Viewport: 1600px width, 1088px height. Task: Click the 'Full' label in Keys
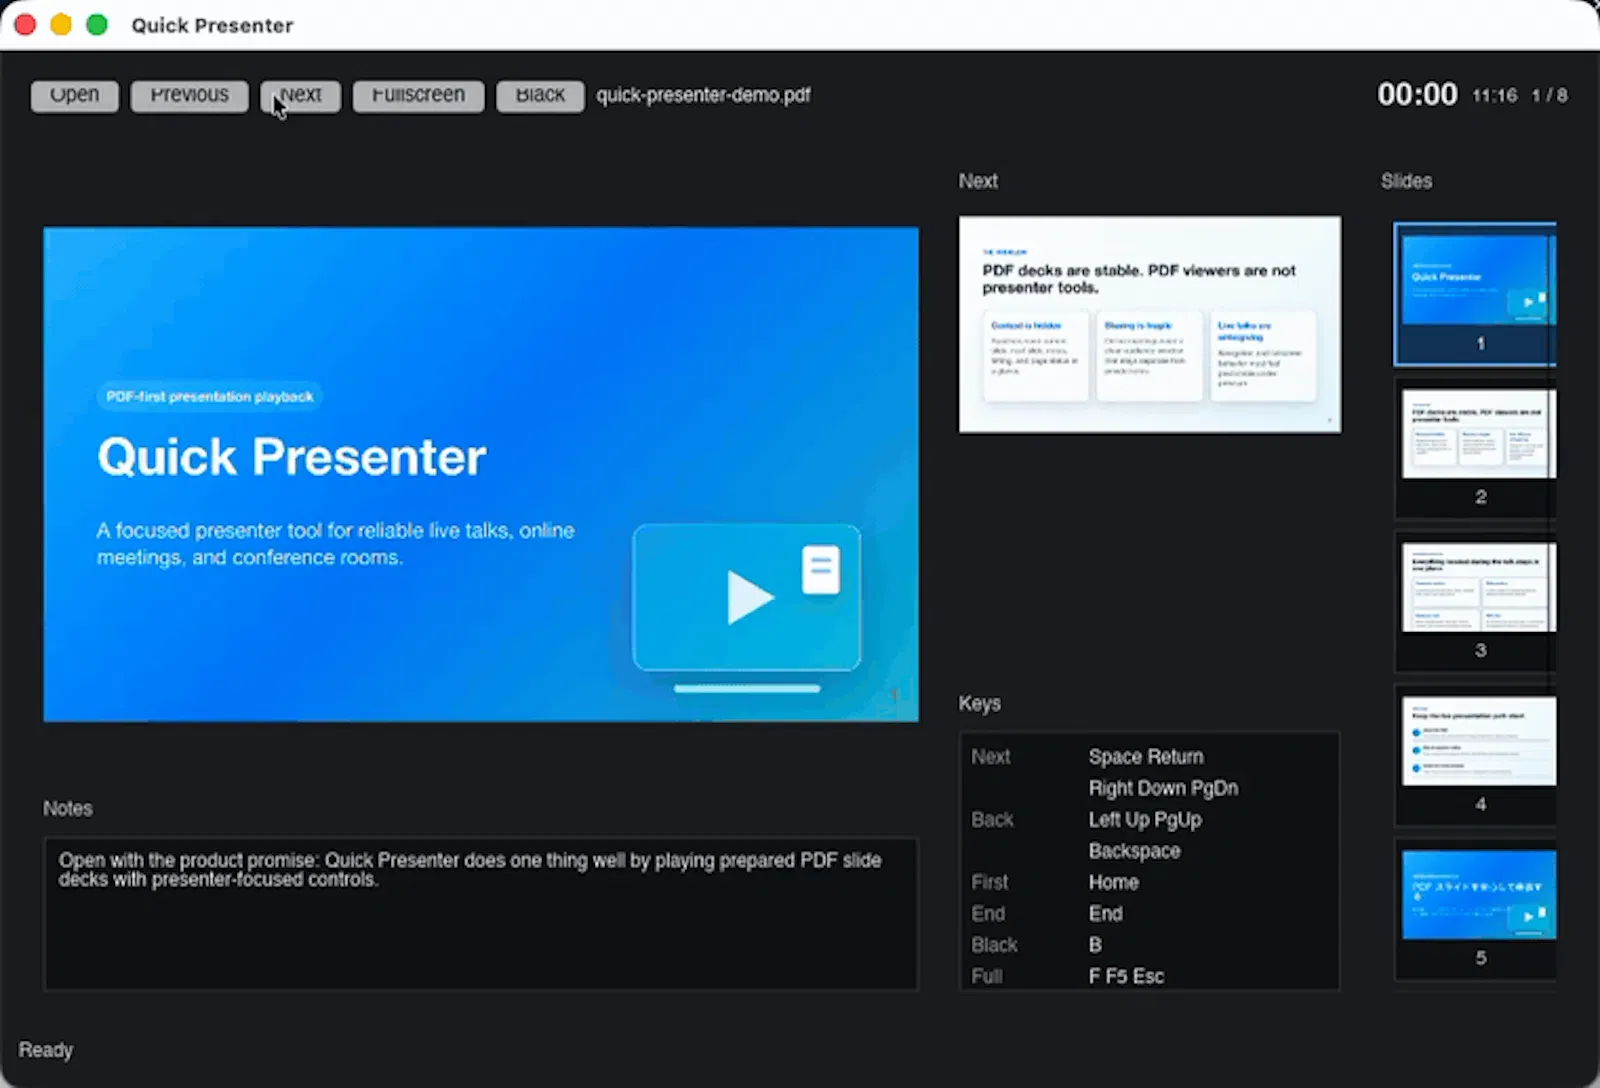986,976
